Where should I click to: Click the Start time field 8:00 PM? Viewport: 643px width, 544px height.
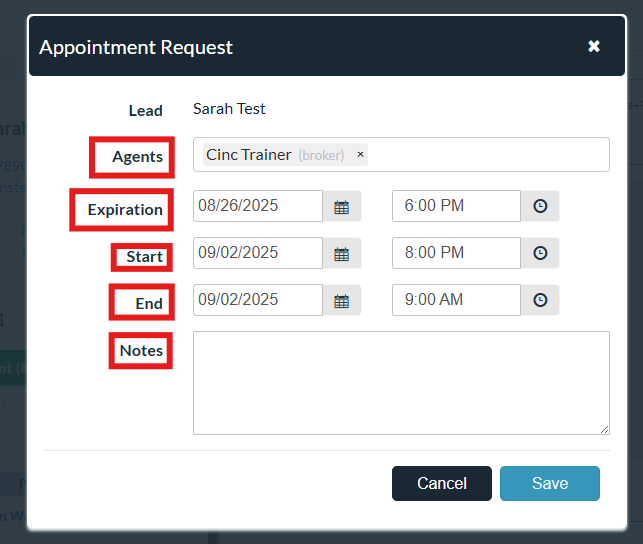[456, 253]
